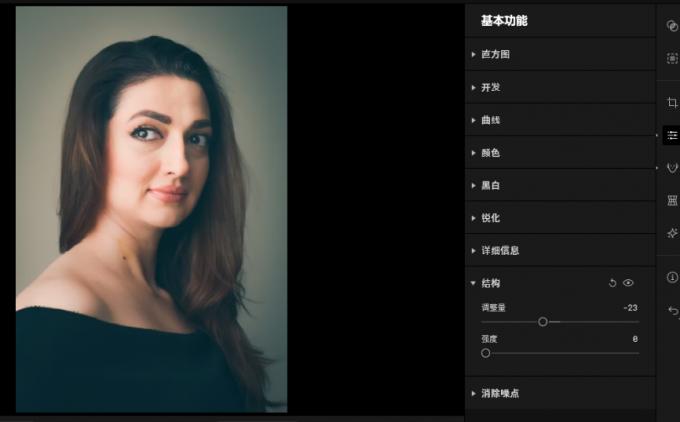680x422 pixels.
Task: Expand the 锐化 section
Action: click(560, 218)
